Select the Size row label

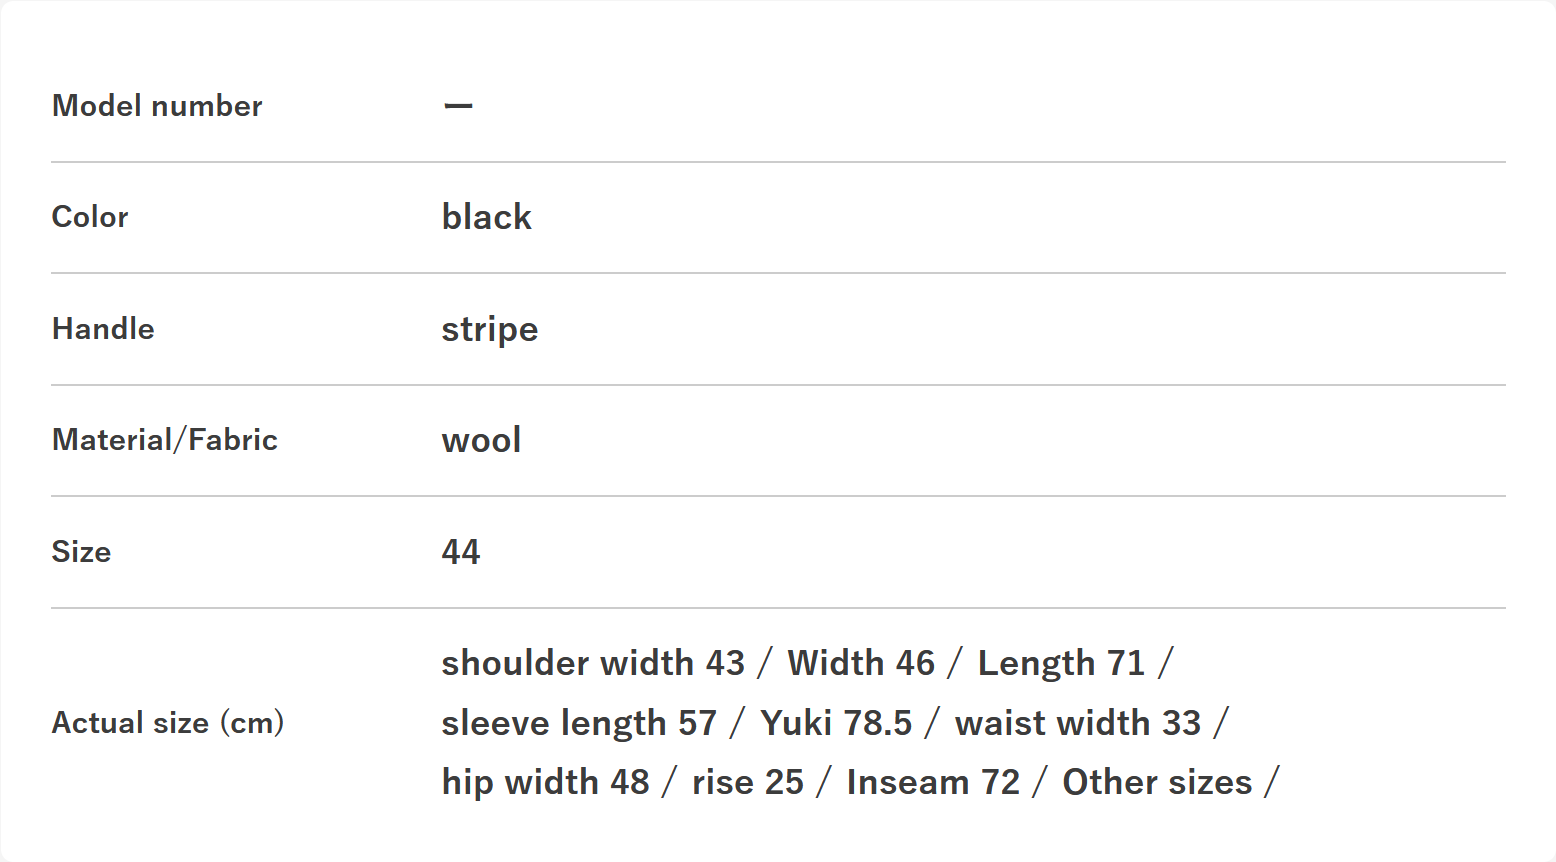[81, 552]
